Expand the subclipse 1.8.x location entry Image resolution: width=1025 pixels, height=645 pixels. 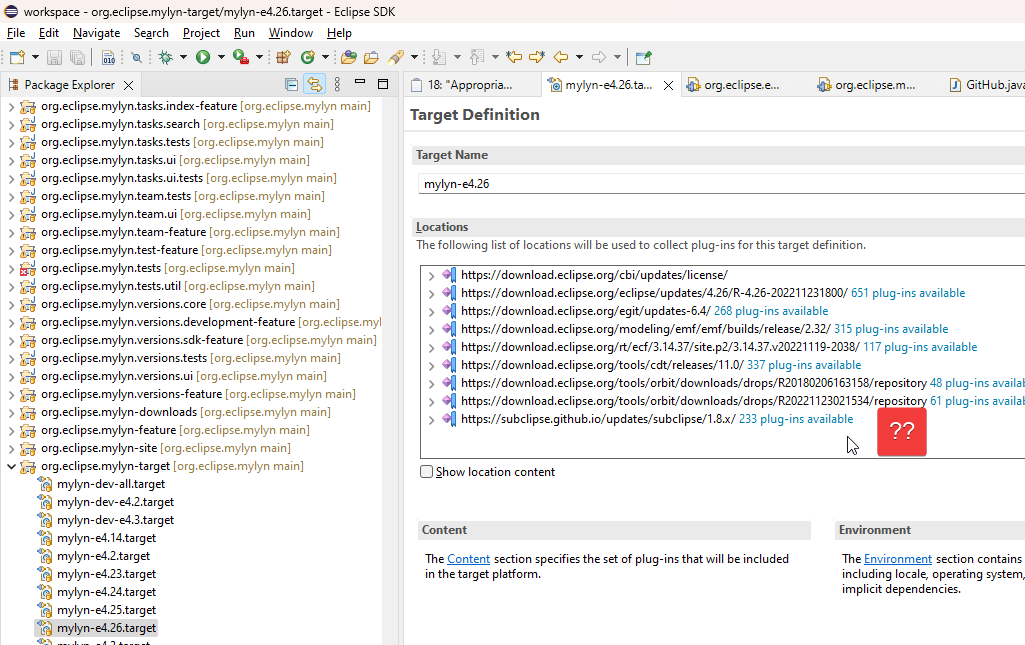[x=431, y=420]
